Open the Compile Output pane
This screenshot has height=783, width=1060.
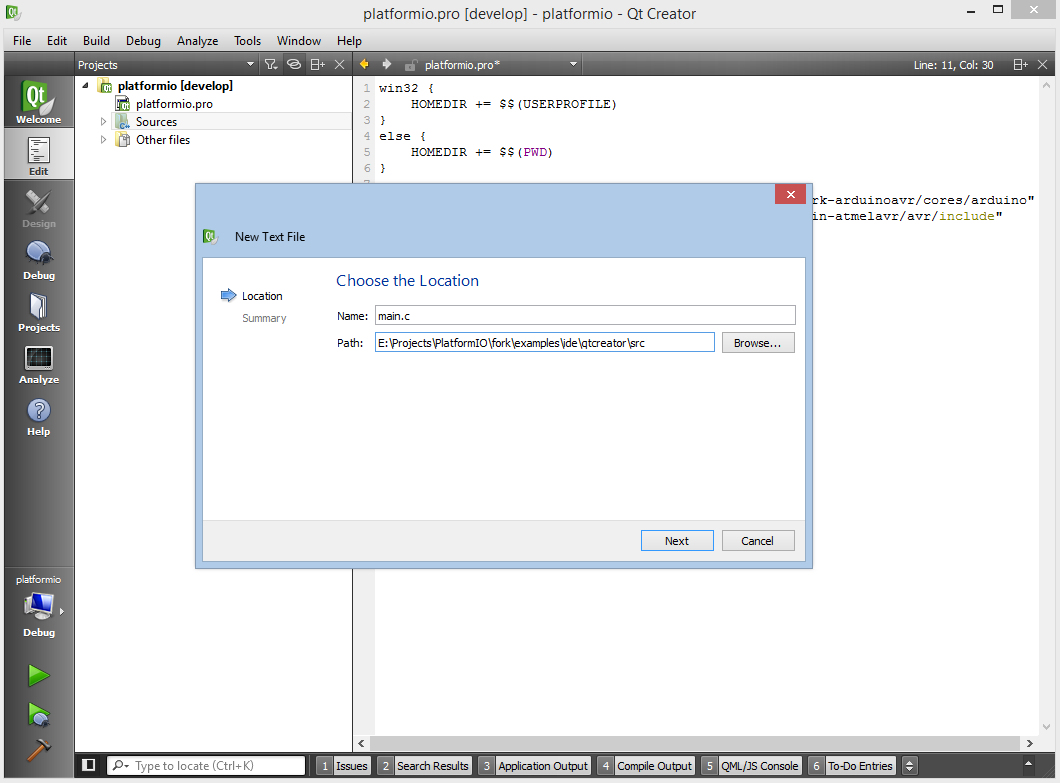pos(646,765)
